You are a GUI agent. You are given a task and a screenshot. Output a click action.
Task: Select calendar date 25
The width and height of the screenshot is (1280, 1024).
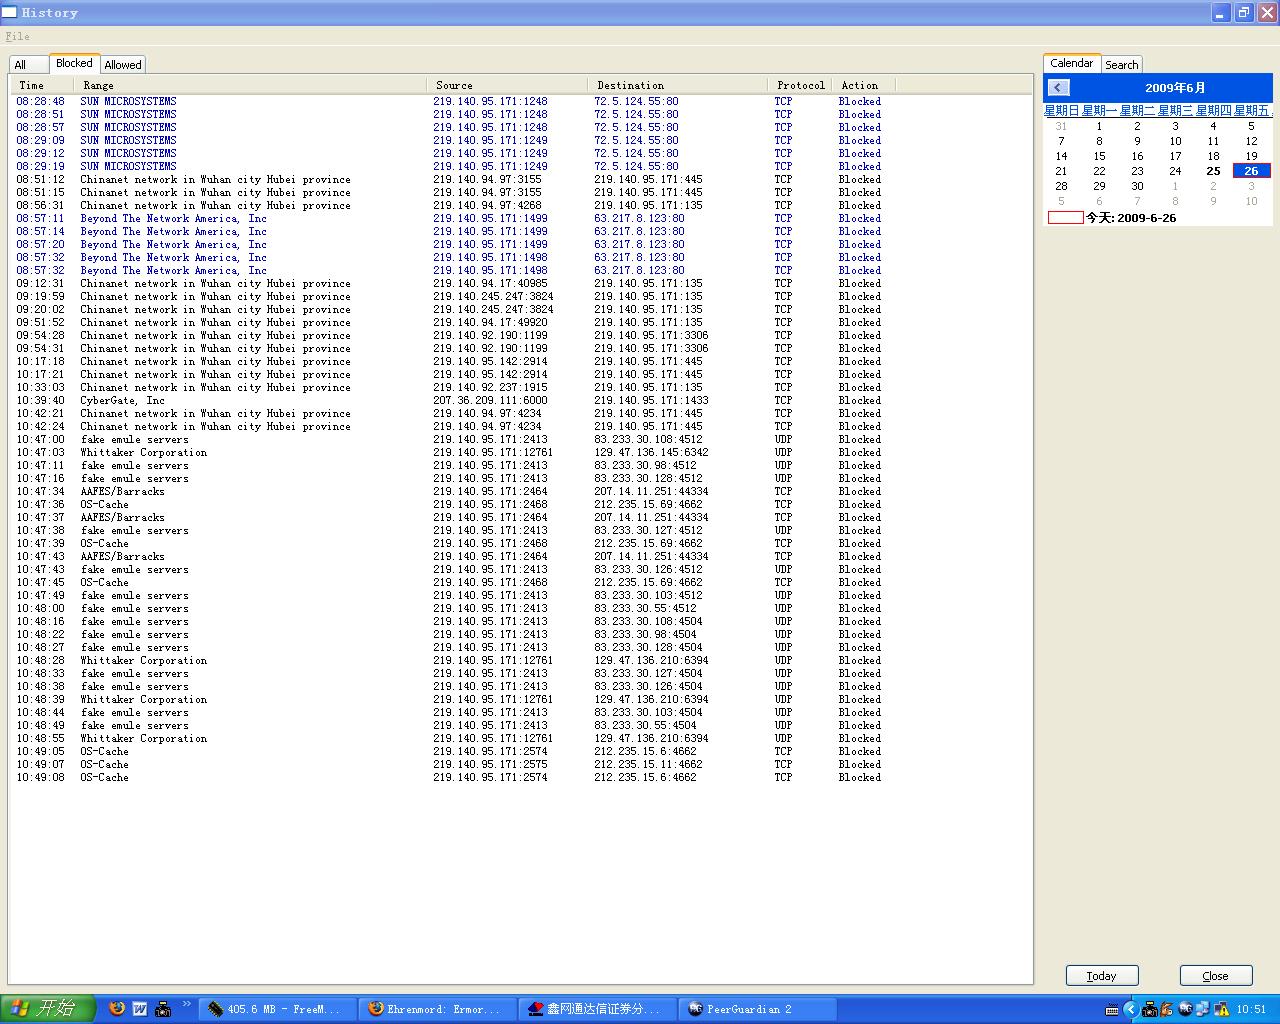1213,171
